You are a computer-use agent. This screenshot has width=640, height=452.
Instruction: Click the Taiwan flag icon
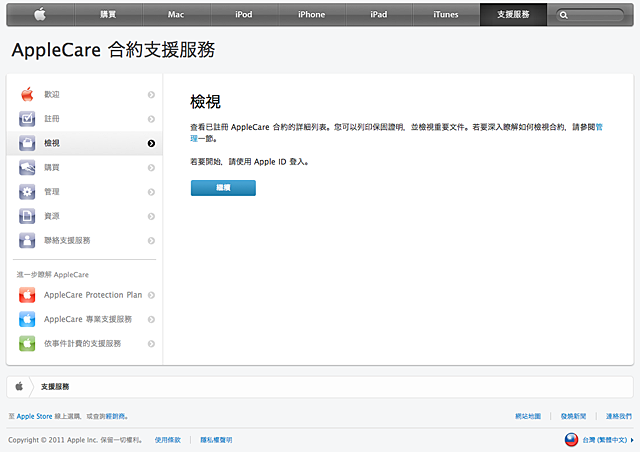point(571,440)
